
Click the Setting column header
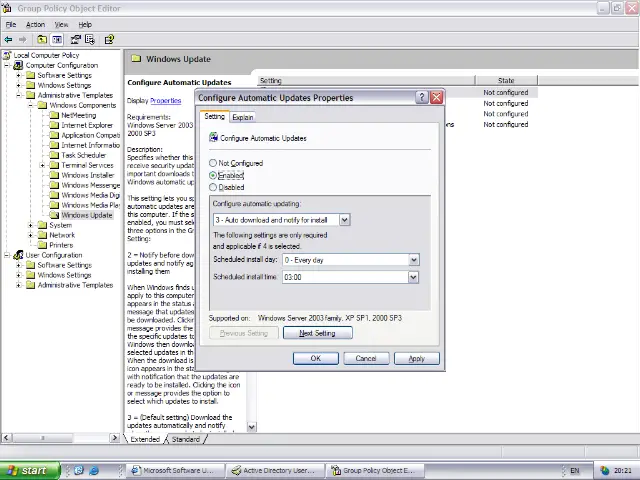point(367,80)
